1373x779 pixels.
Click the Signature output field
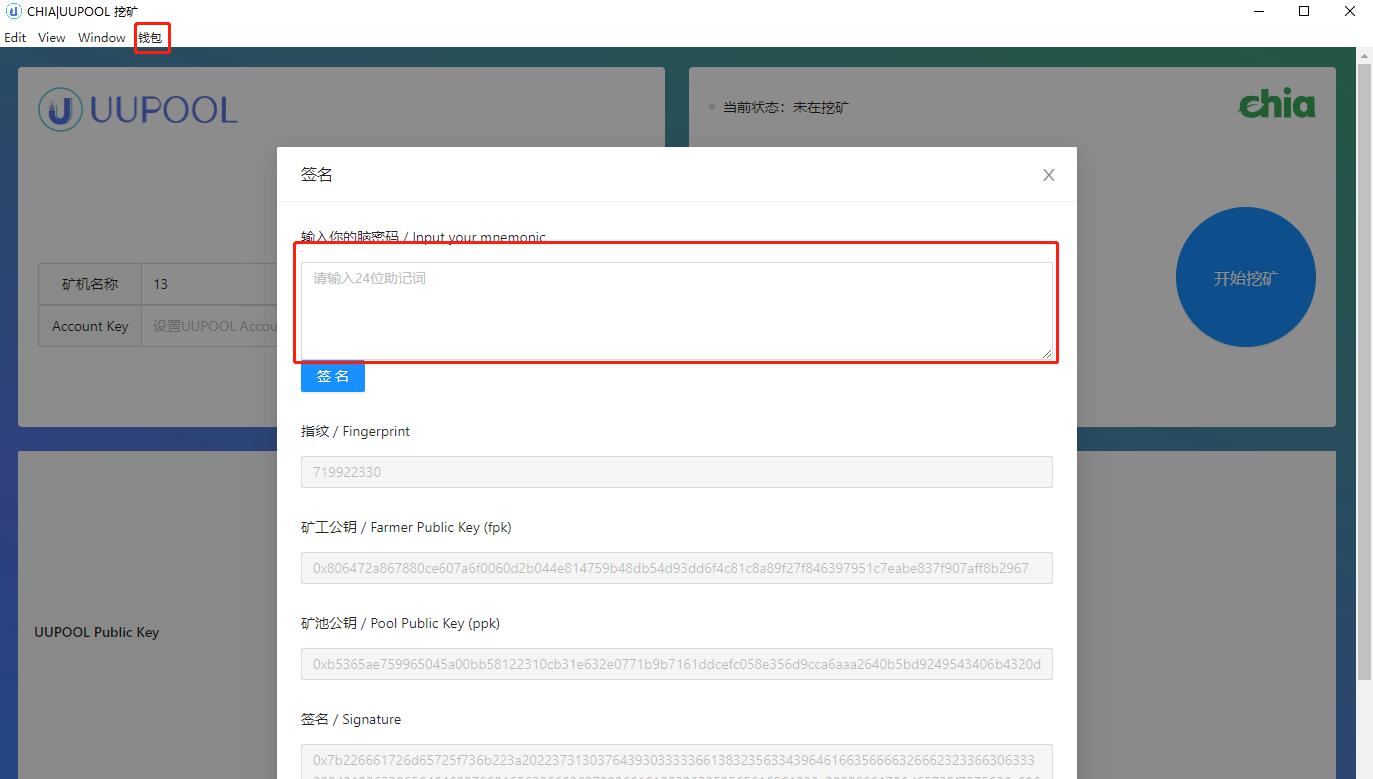pos(676,762)
